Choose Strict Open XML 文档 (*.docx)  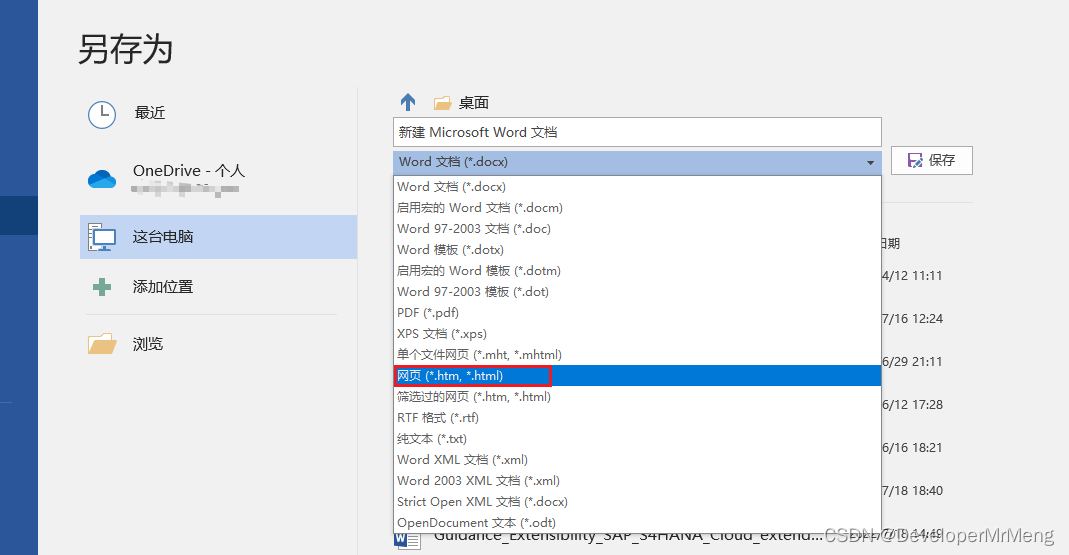tap(637, 502)
